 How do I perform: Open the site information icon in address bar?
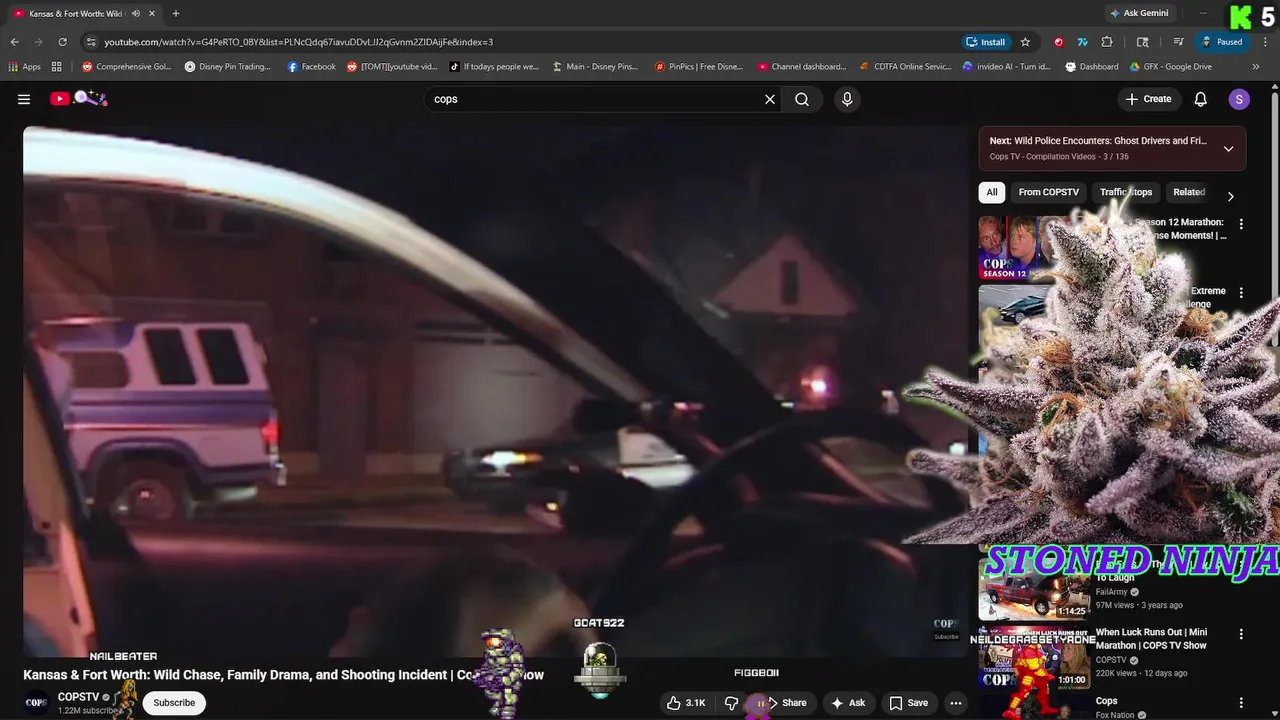click(x=91, y=42)
